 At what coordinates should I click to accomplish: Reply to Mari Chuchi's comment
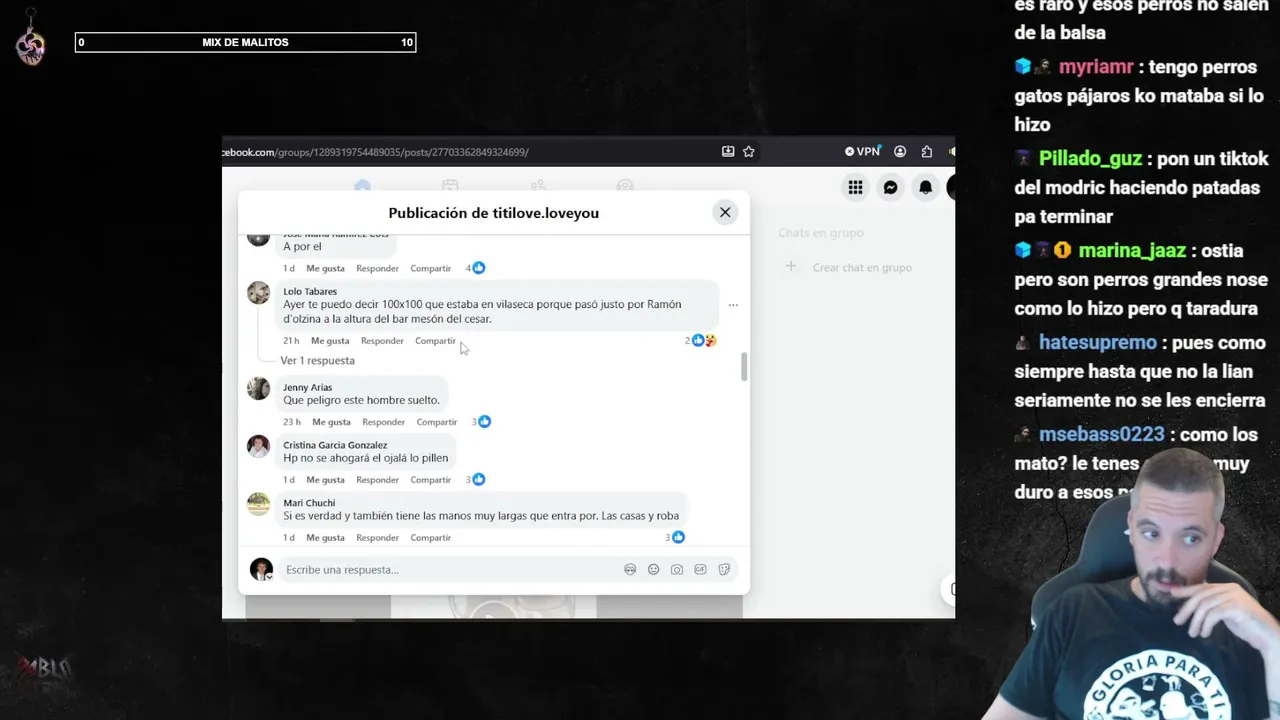coord(377,538)
